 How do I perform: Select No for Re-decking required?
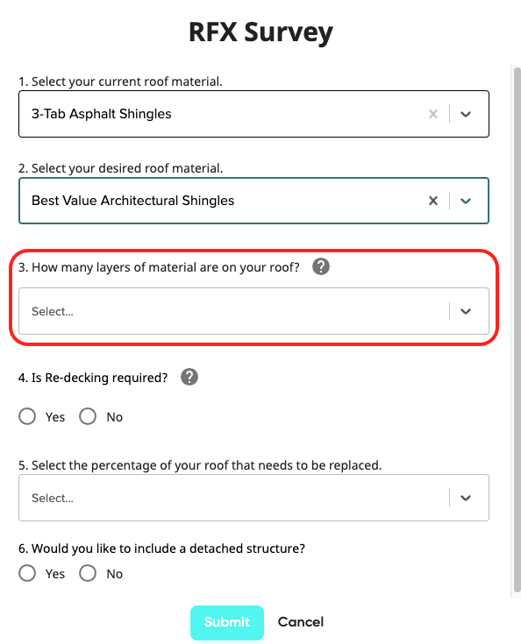(x=88, y=416)
